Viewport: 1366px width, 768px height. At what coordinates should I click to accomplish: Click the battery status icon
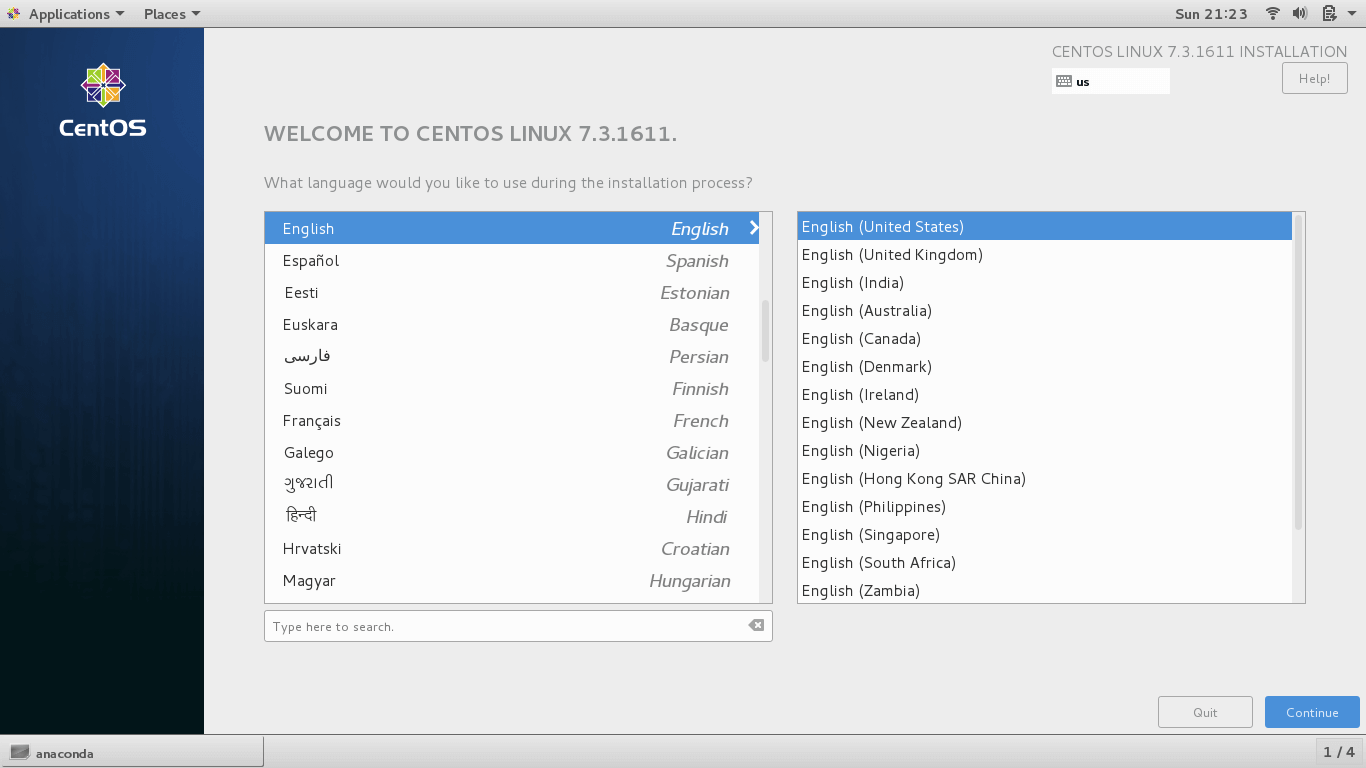pos(1329,14)
